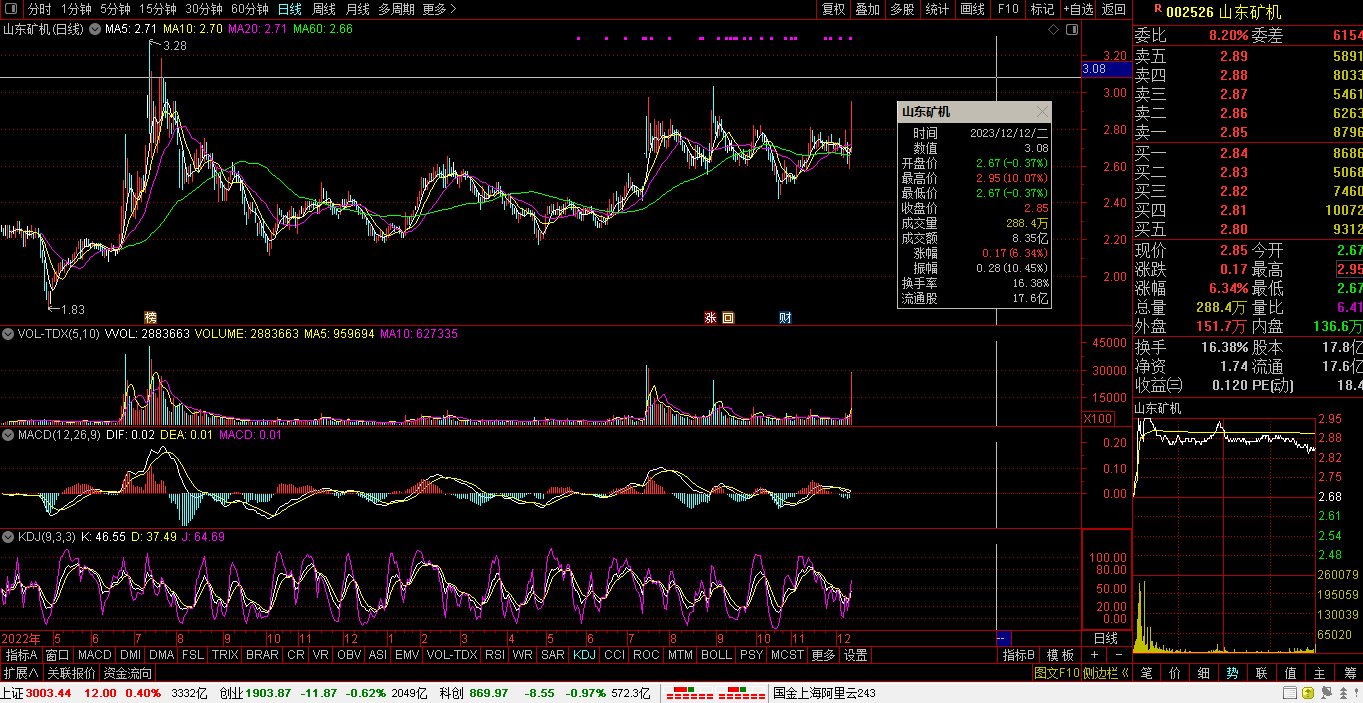Add stock to watchlist with +自选
The width and height of the screenshot is (1363, 703).
click(1078, 9)
